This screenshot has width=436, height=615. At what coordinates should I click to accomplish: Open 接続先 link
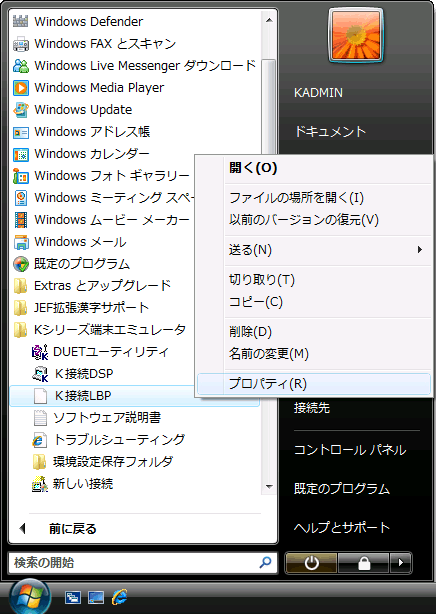coord(312,408)
